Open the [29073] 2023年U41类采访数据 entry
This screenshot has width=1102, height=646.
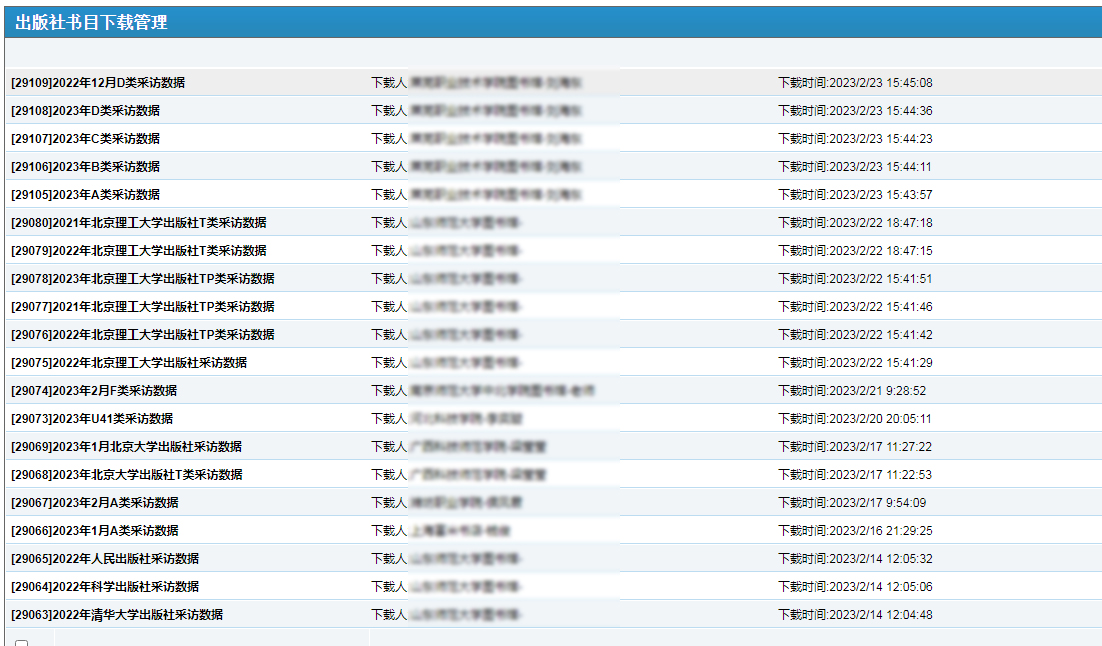point(92,419)
